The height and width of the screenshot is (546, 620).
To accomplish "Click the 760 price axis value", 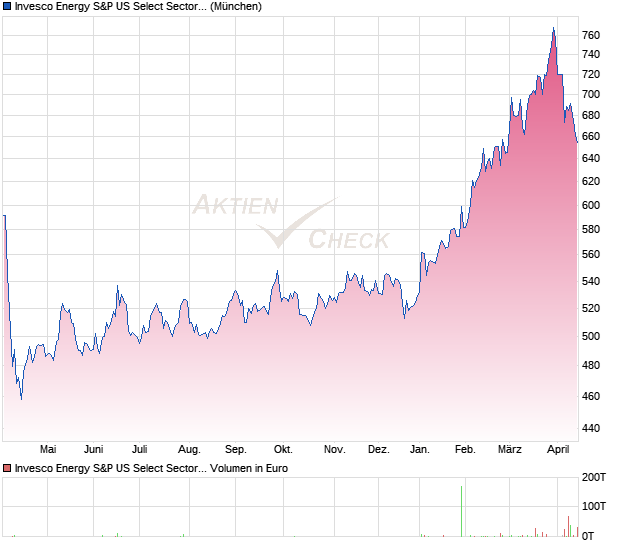I will [x=591, y=36].
